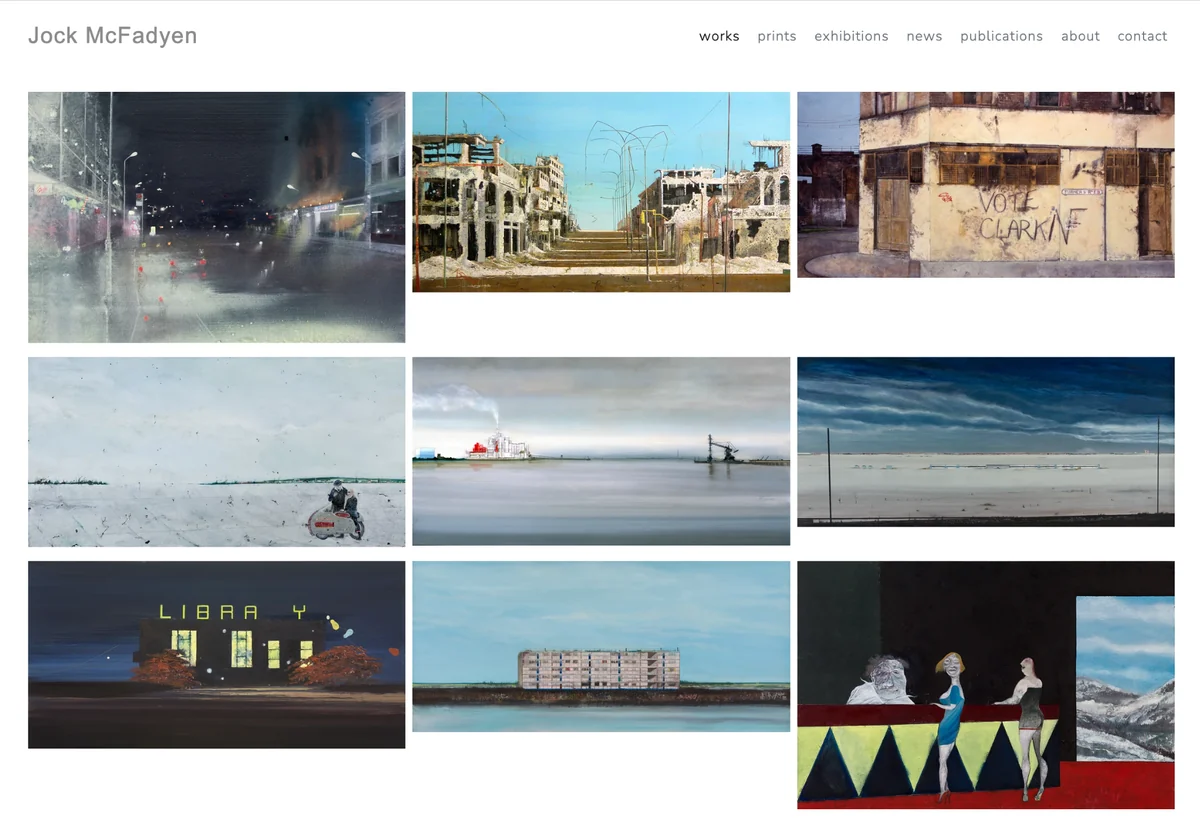Open the rainy night street painting

[x=217, y=217]
